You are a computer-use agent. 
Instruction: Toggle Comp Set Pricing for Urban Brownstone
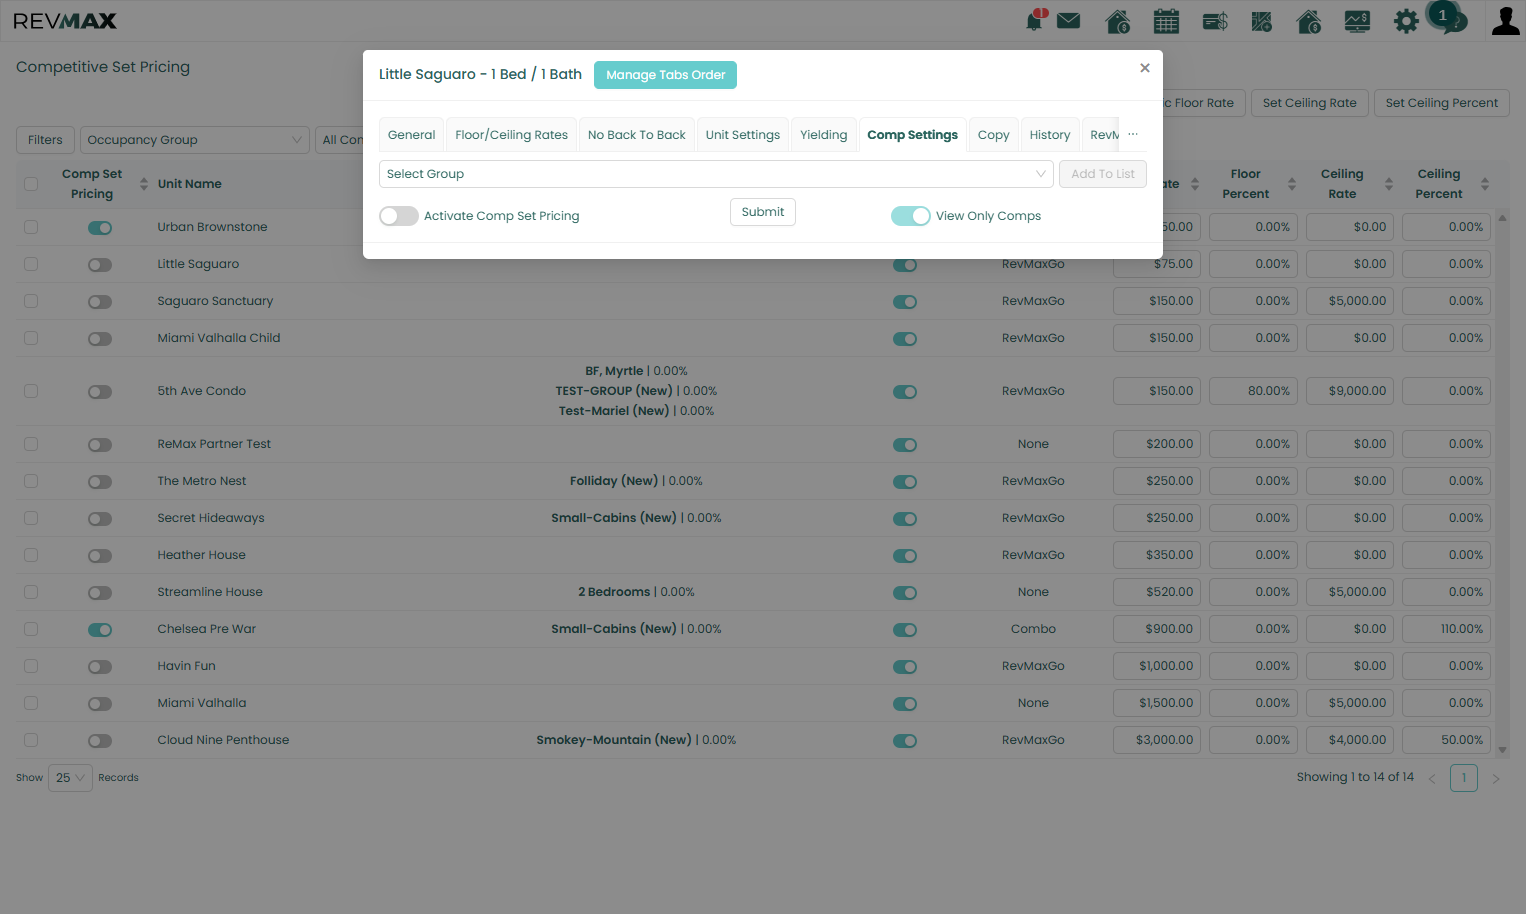[x=100, y=228]
